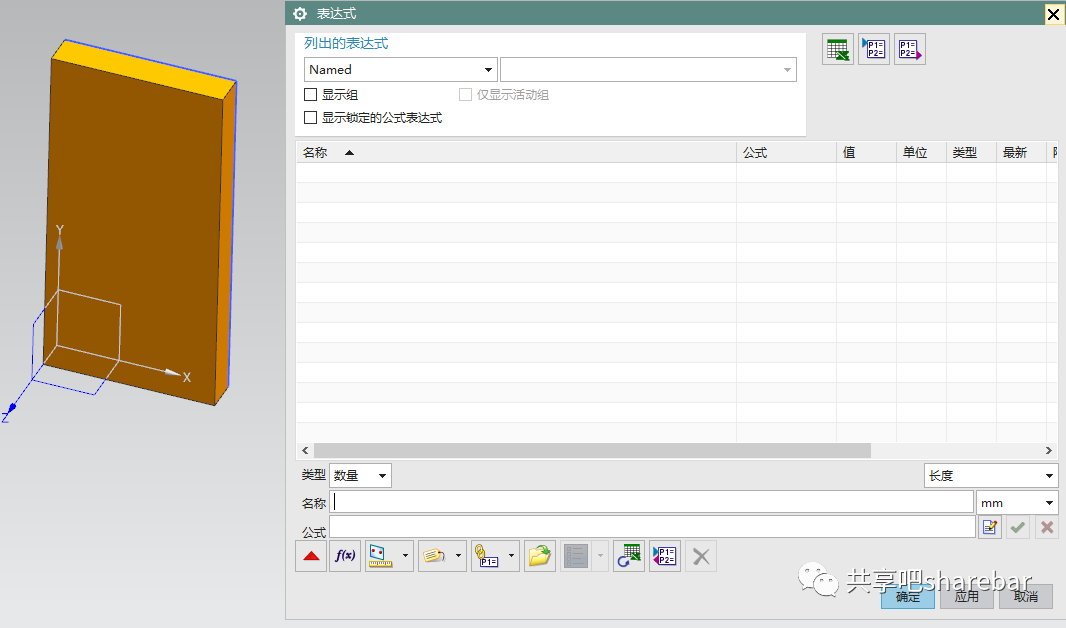This screenshot has width=1066, height=628.
Task: Click the 最新 column header
Action: coord(1021,152)
